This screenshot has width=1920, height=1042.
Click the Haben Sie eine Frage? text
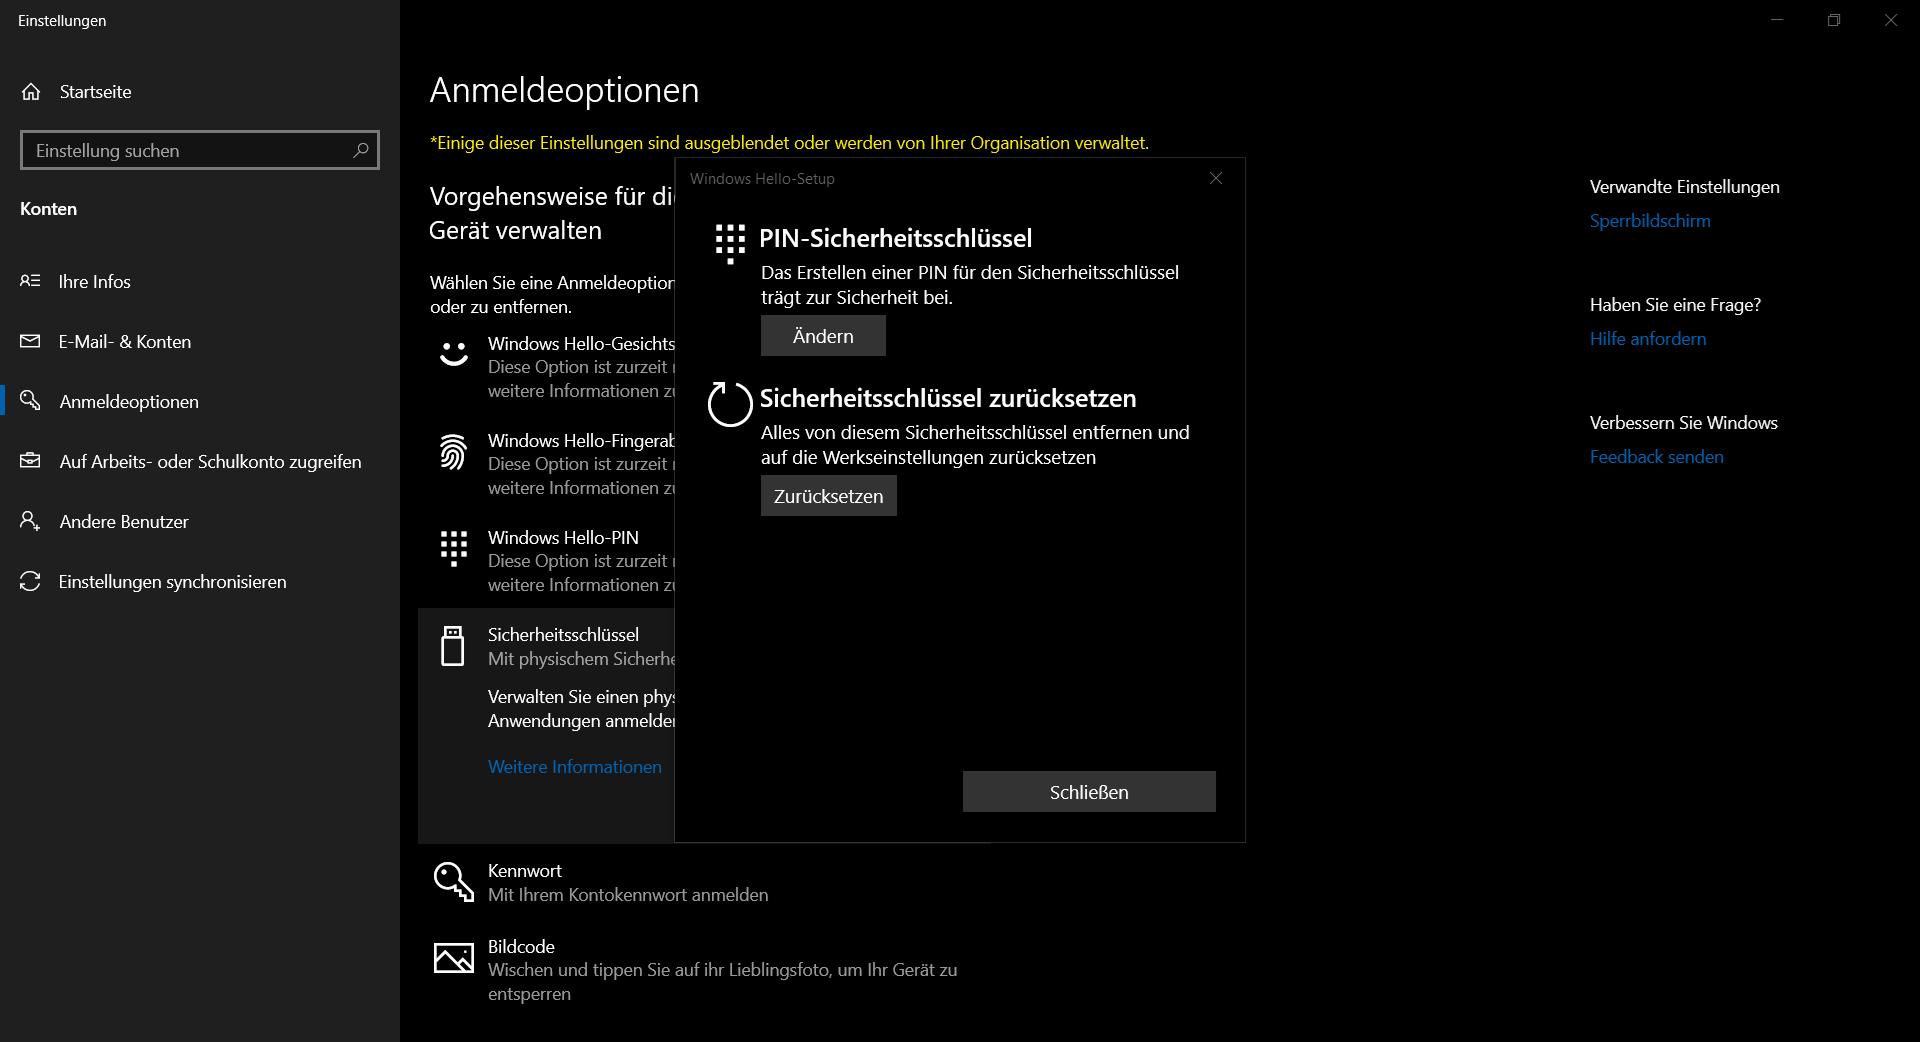1675,305
